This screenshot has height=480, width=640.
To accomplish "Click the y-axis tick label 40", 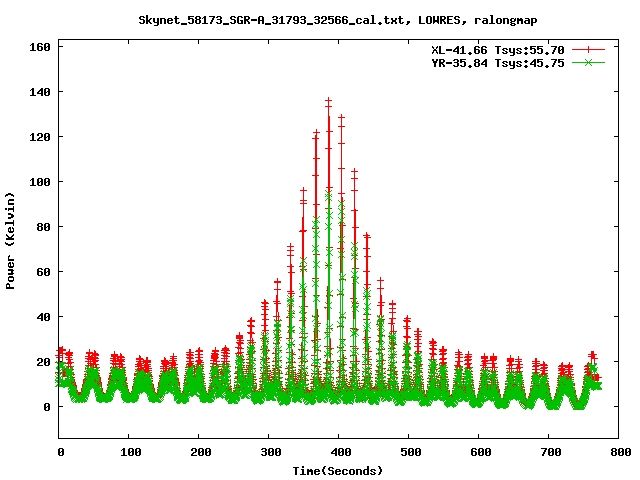I will pos(43,317).
